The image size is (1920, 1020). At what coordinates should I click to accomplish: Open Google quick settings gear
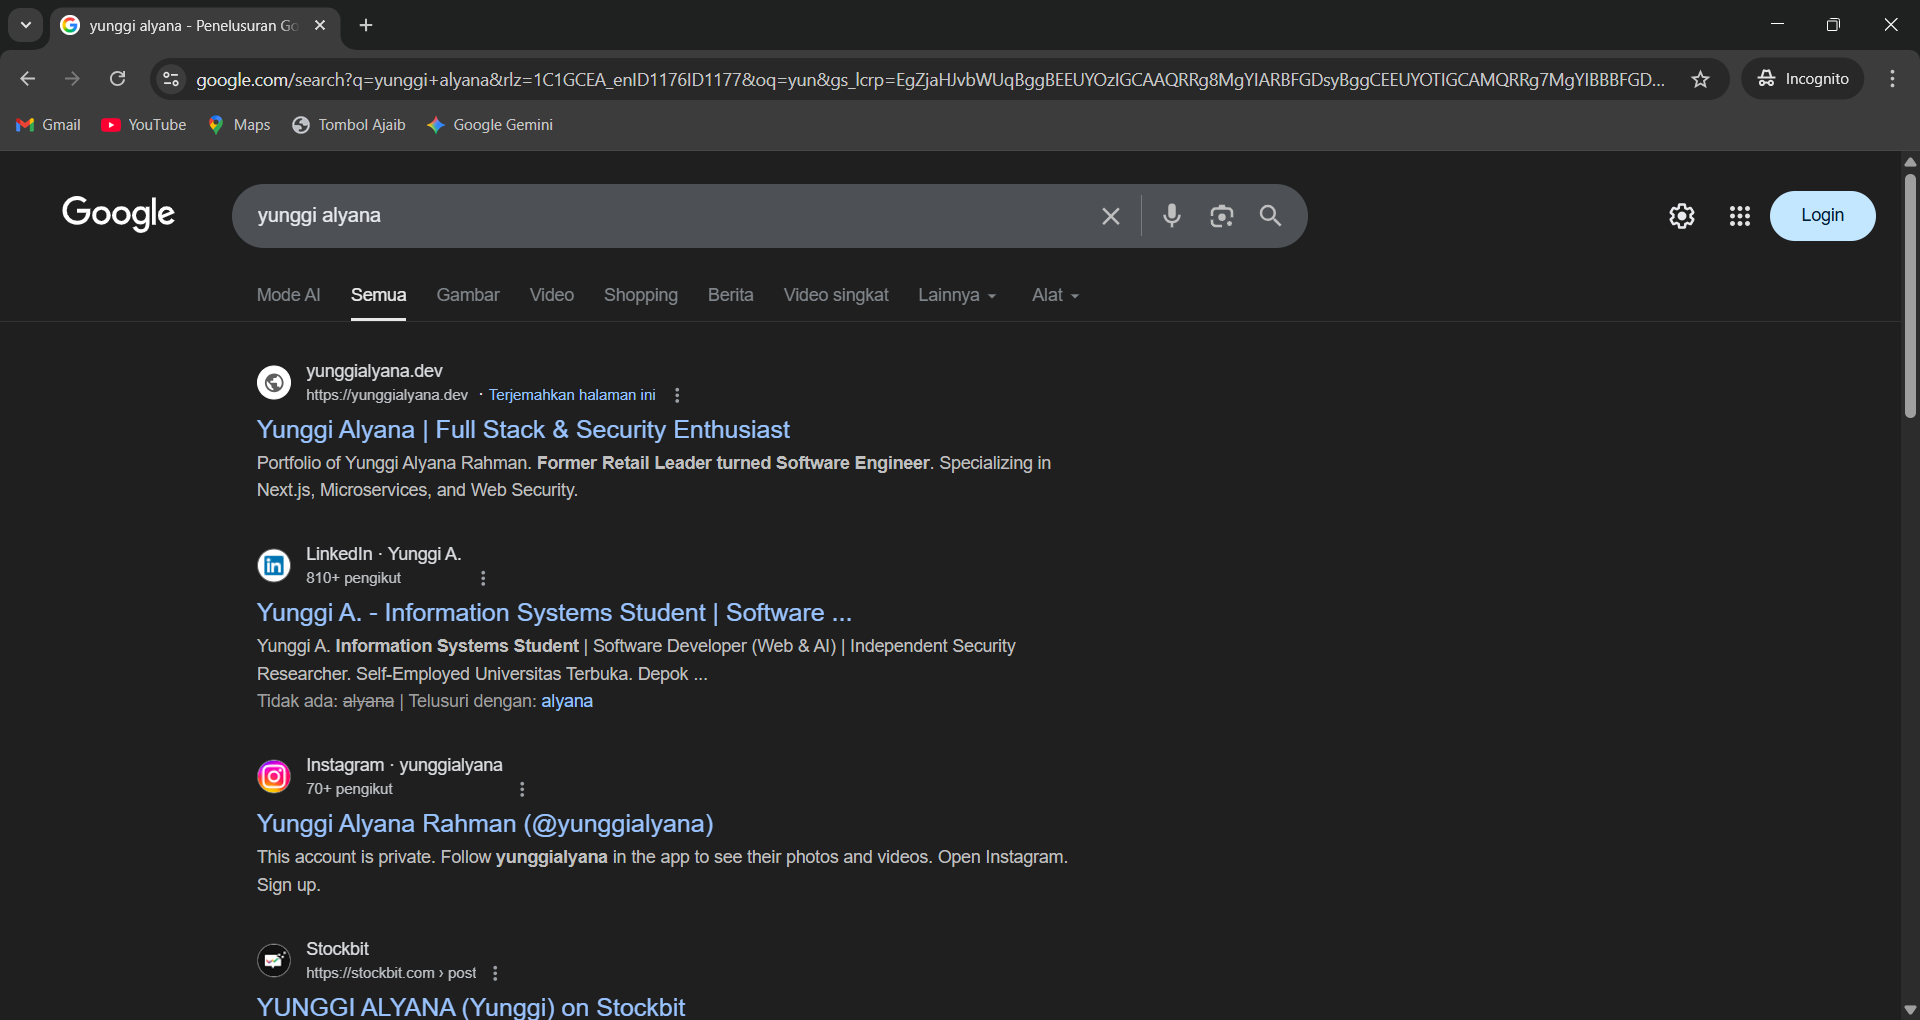point(1682,216)
